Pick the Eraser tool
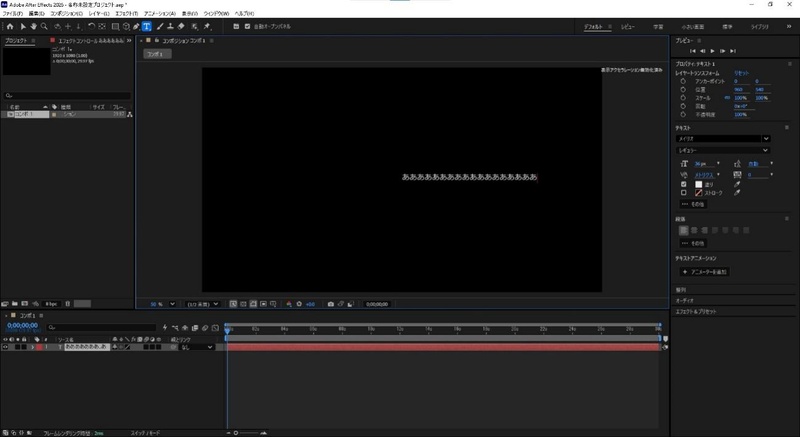The image size is (800, 437). 181,27
